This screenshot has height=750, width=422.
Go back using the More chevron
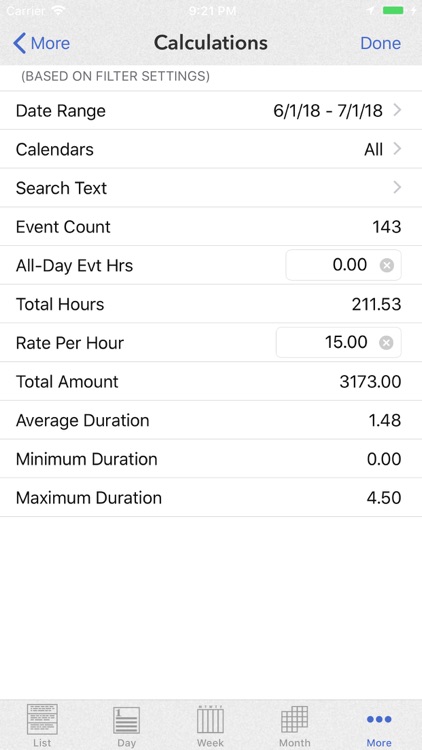(x=19, y=43)
